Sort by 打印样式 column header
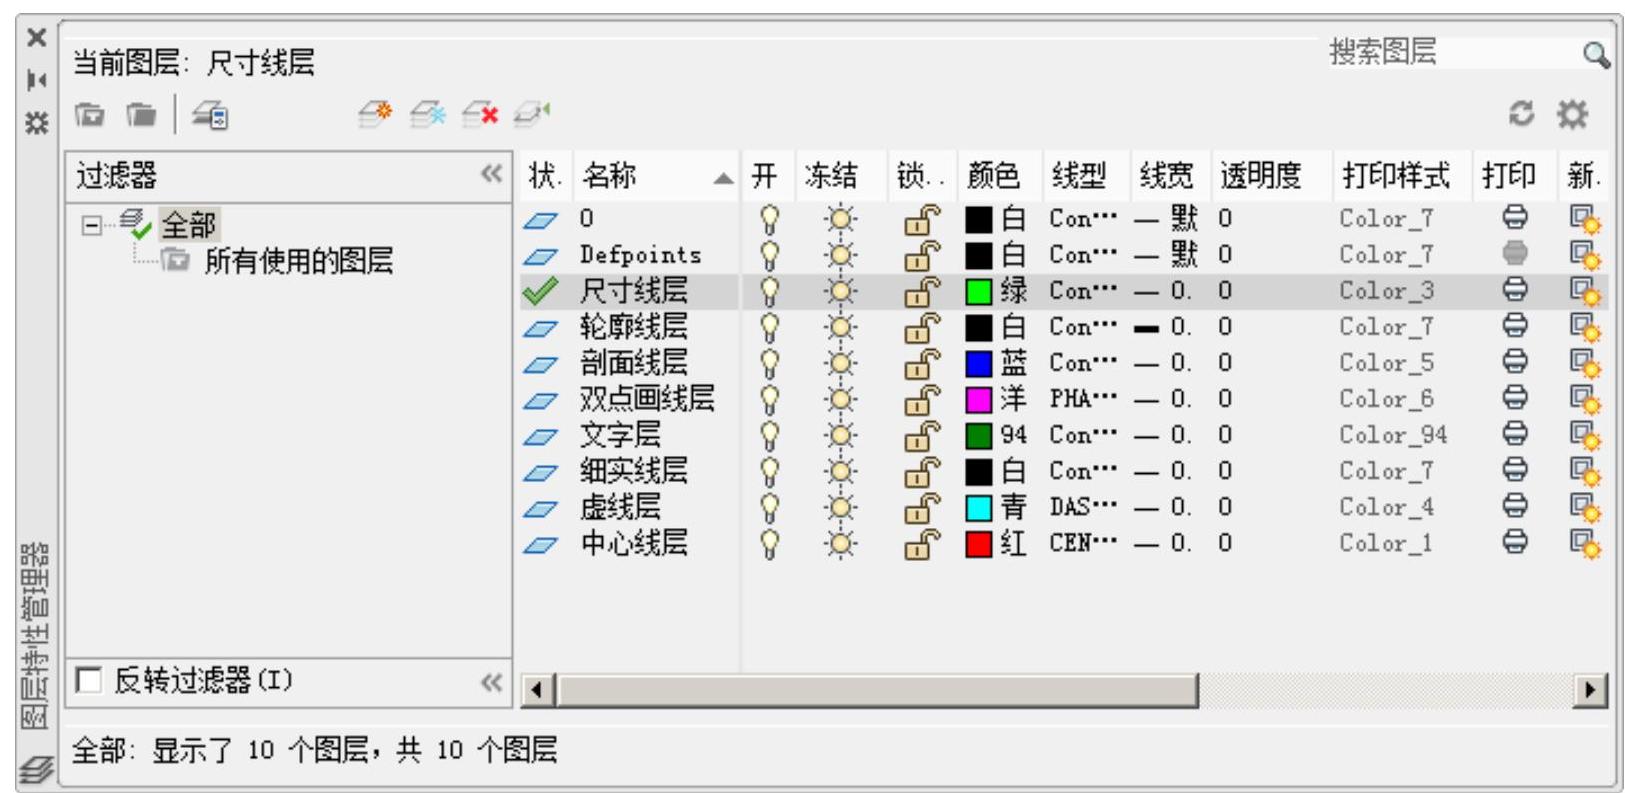This screenshot has height=793, width=1625. [x=1396, y=176]
